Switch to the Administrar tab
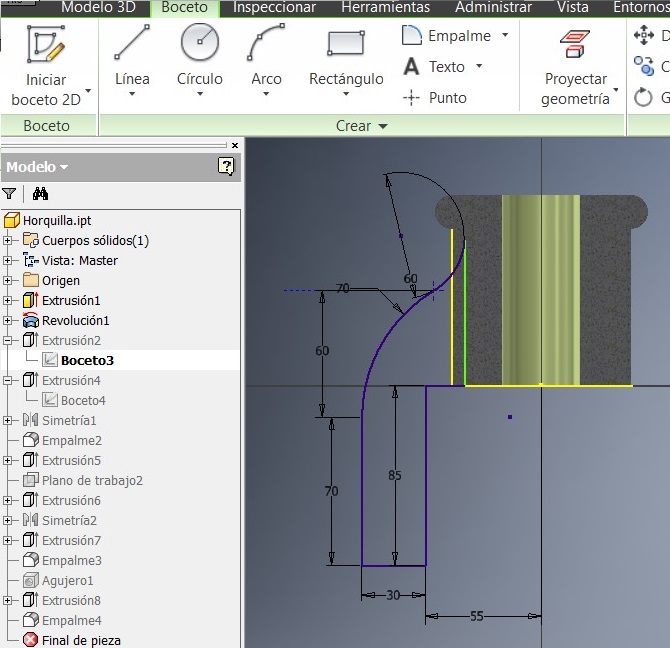This screenshot has height=648, width=670. [x=494, y=7]
